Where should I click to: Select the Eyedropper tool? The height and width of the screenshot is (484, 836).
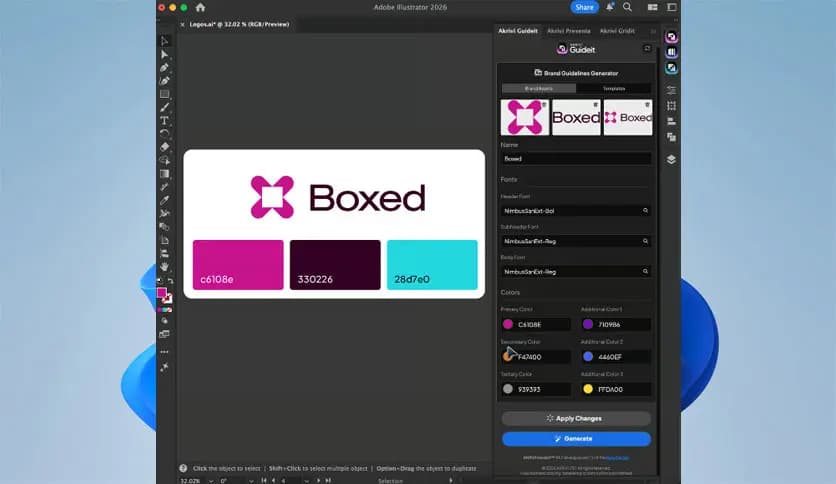(164, 200)
